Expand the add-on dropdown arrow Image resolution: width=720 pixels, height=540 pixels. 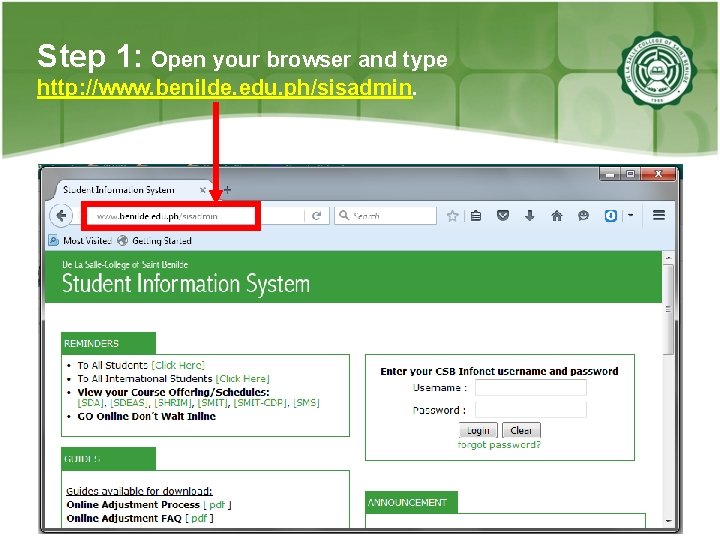(x=630, y=215)
